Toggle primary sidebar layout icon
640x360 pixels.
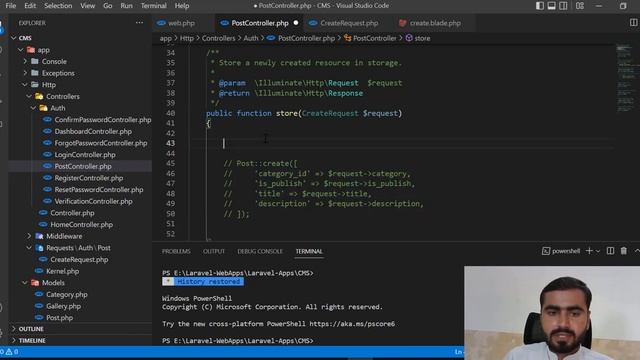point(540,6)
